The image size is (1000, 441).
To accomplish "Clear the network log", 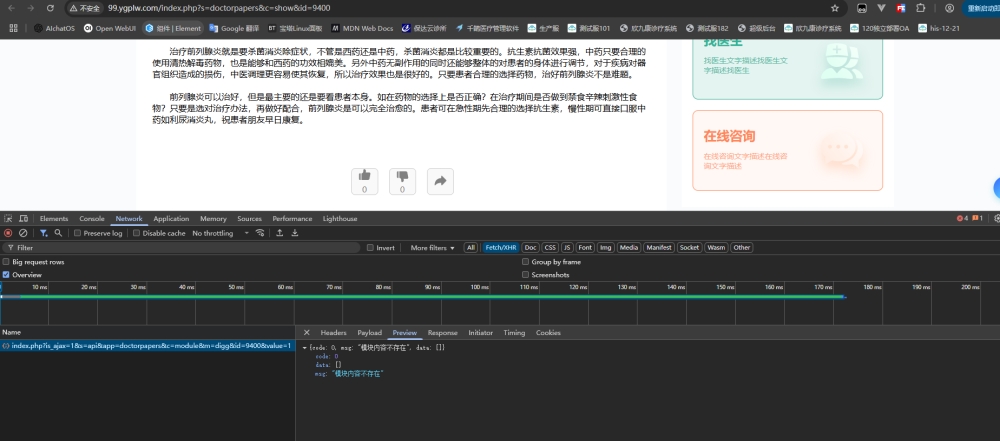I will (x=23, y=233).
